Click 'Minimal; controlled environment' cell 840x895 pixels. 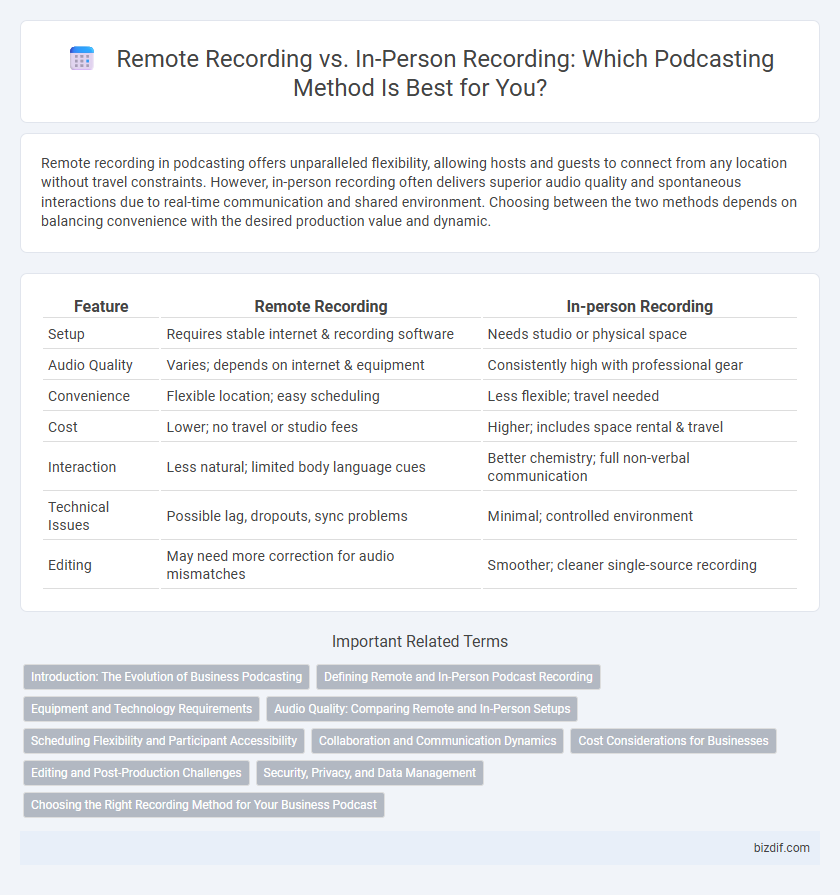tap(640, 515)
